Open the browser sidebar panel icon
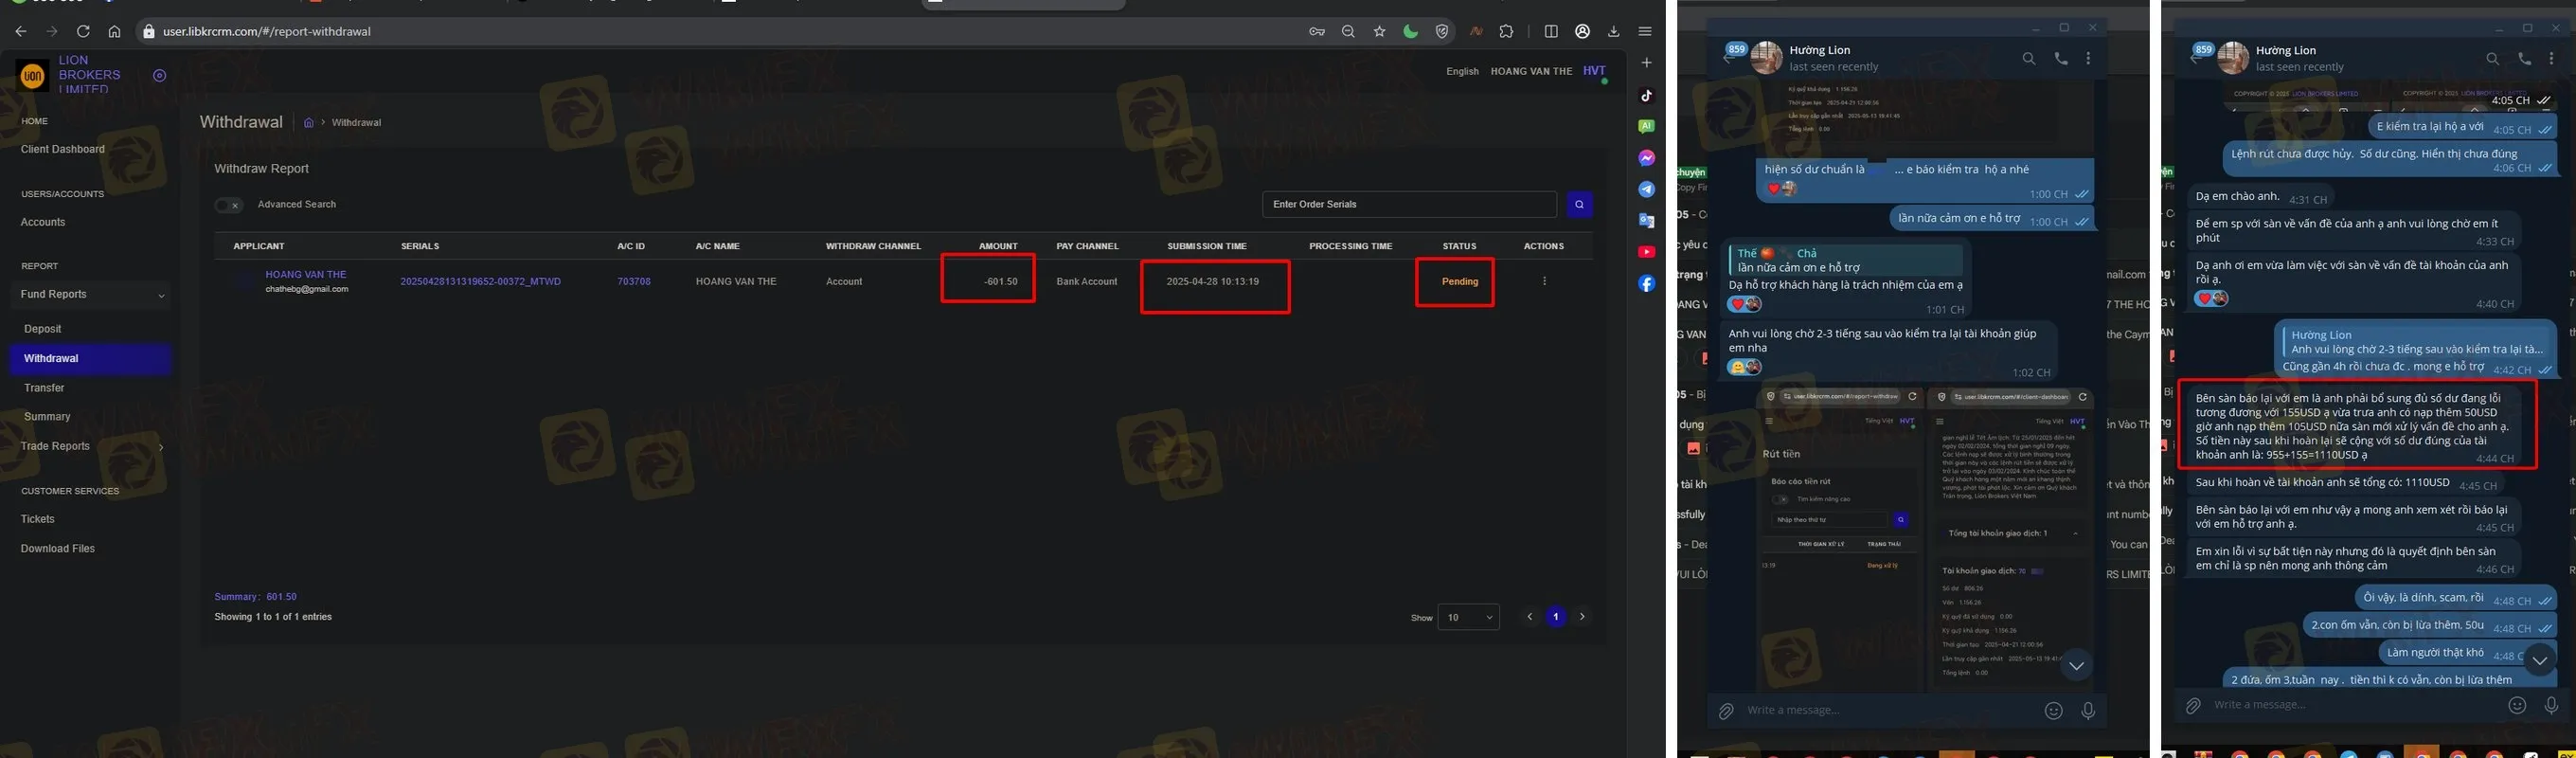 pyautogui.click(x=1551, y=32)
